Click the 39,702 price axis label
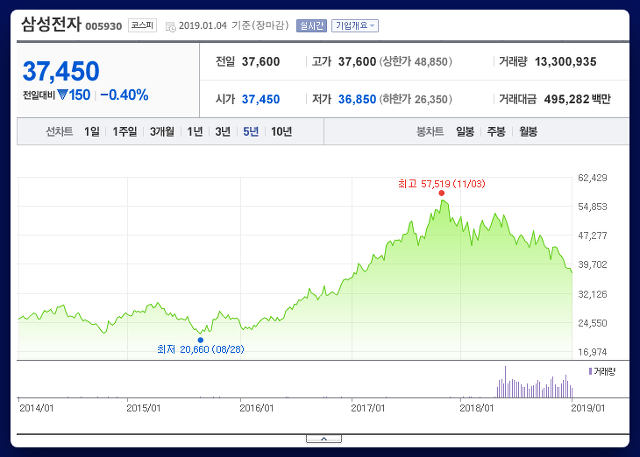 pos(593,265)
